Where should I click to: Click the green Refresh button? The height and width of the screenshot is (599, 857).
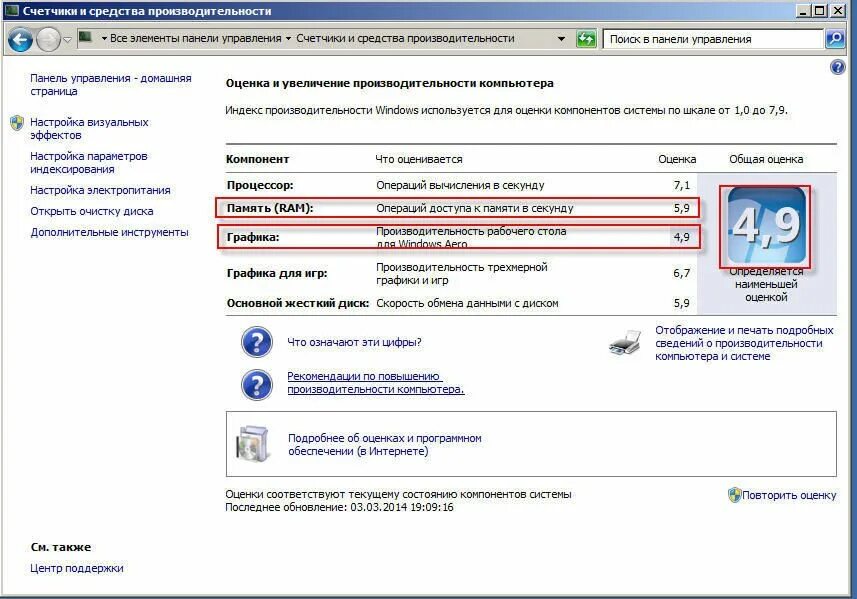coord(586,39)
